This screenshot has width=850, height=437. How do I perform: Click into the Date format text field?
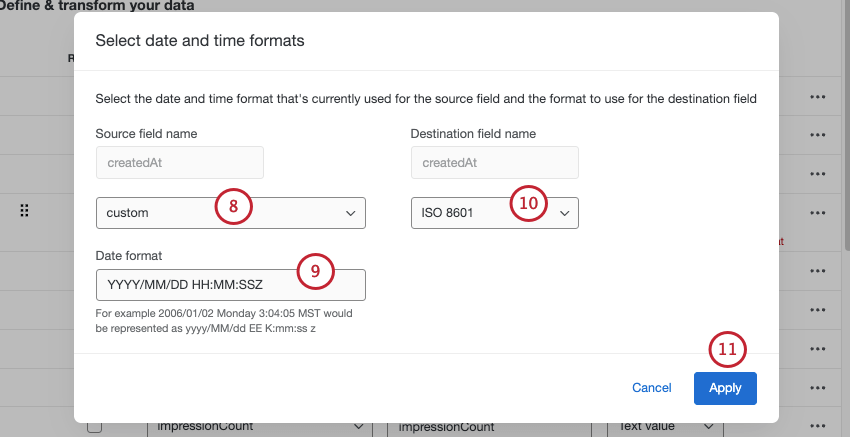(x=230, y=285)
